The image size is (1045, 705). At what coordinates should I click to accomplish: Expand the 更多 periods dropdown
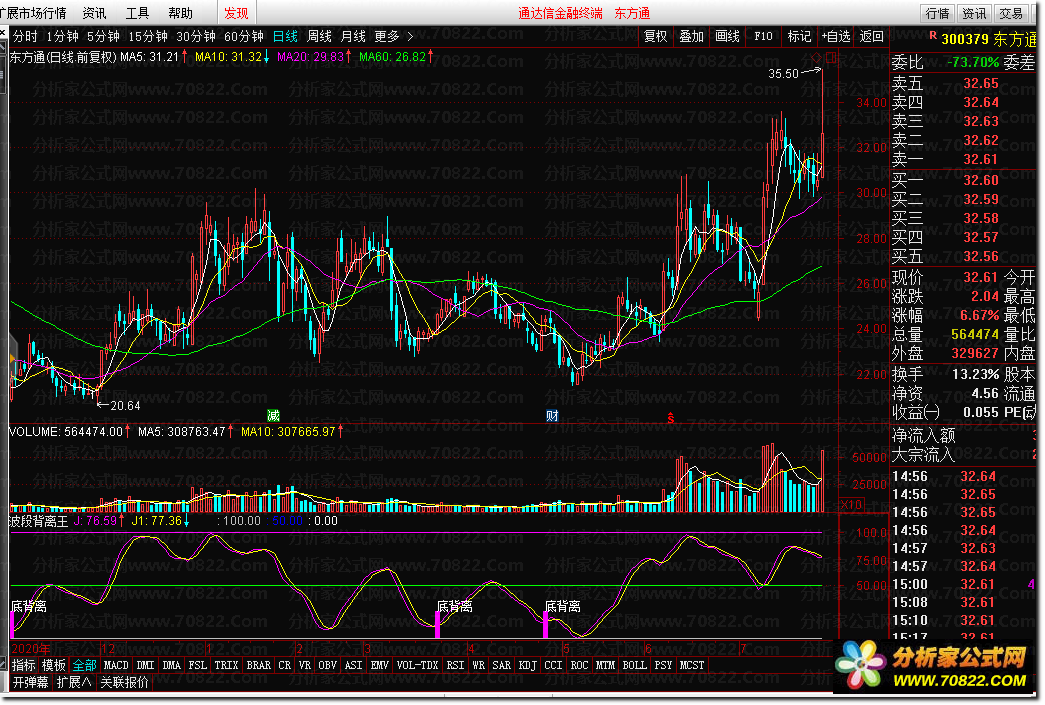393,37
